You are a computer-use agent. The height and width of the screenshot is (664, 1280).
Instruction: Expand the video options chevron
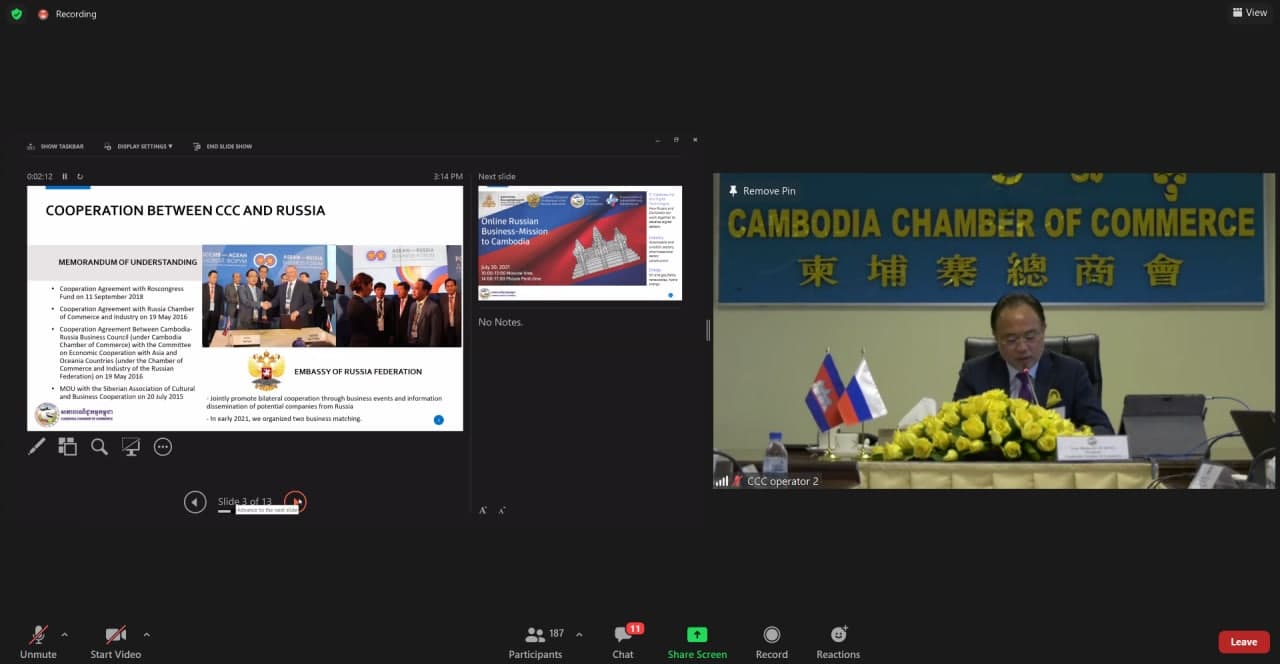coord(146,634)
